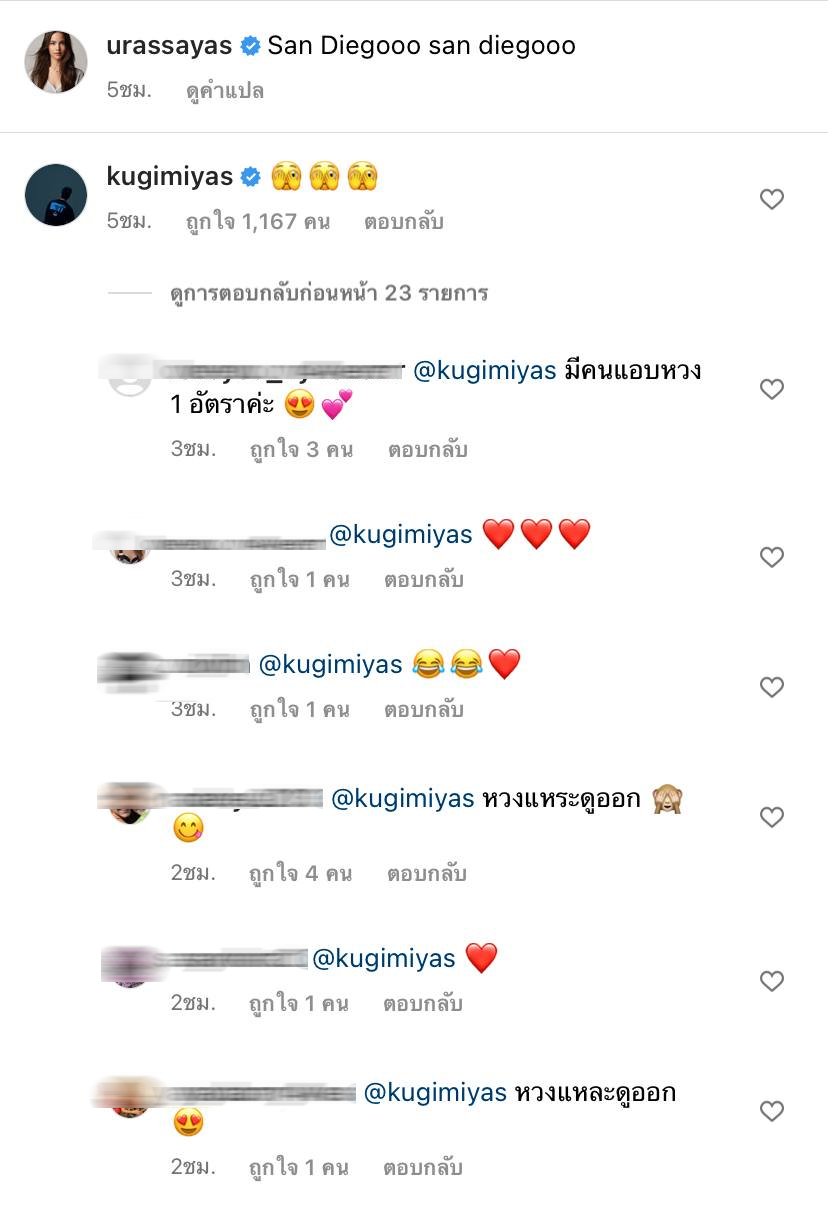Like the reply with laughing emojis
This screenshot has width=828, height=1205.
pyautogui.click(x=772, y=687)
